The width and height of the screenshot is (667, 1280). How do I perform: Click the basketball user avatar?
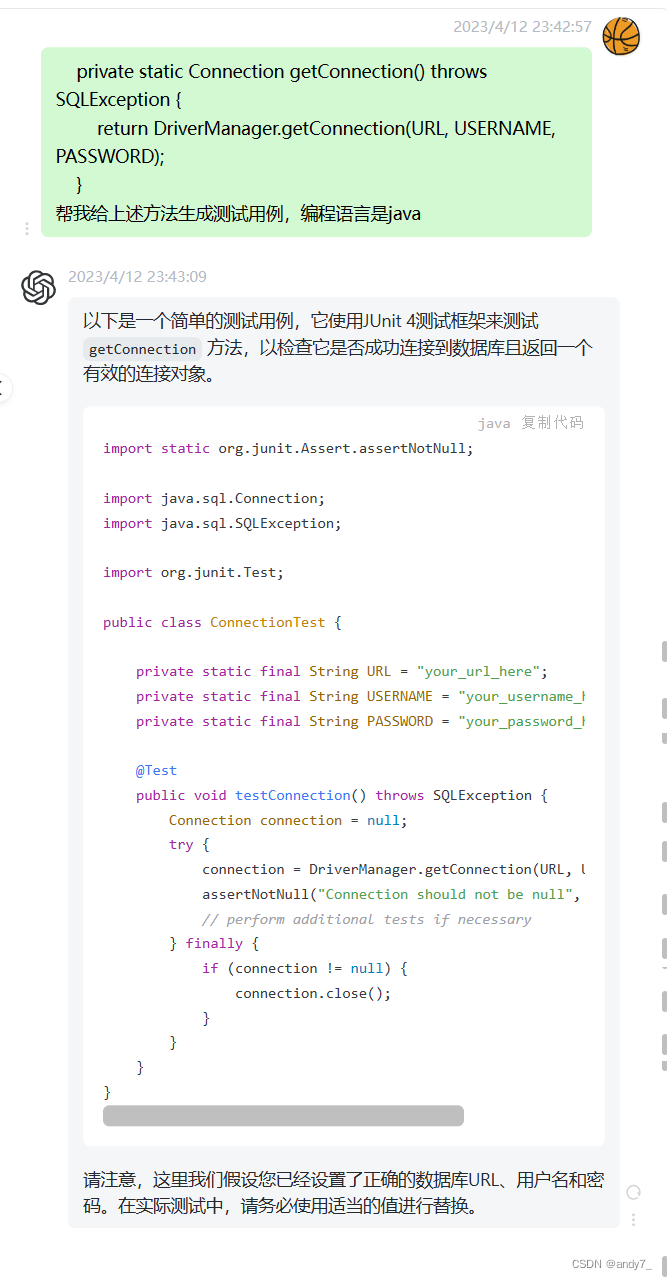click(x=621, y=36)
